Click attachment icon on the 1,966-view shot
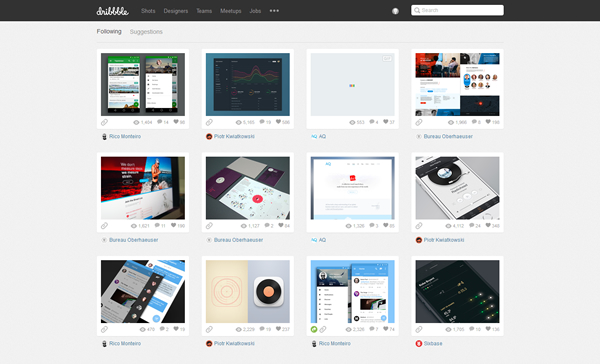The image size is (600, 364). pos(419,122)
